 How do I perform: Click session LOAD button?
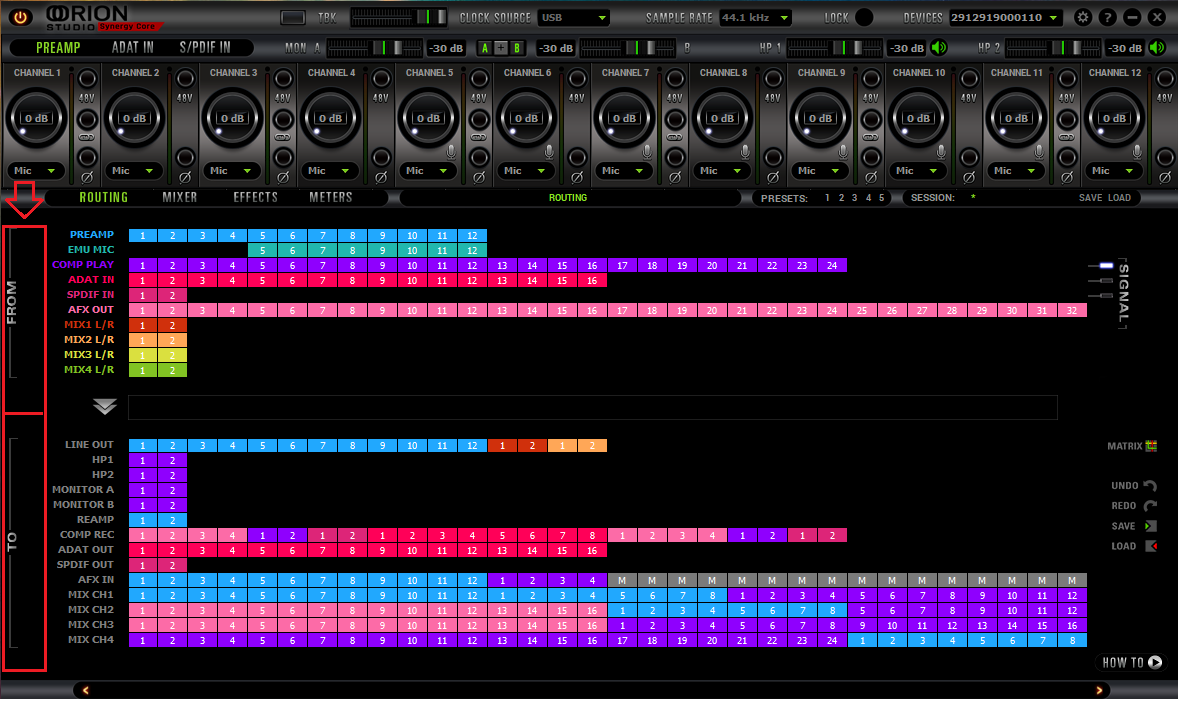[x=1119, y=198]
